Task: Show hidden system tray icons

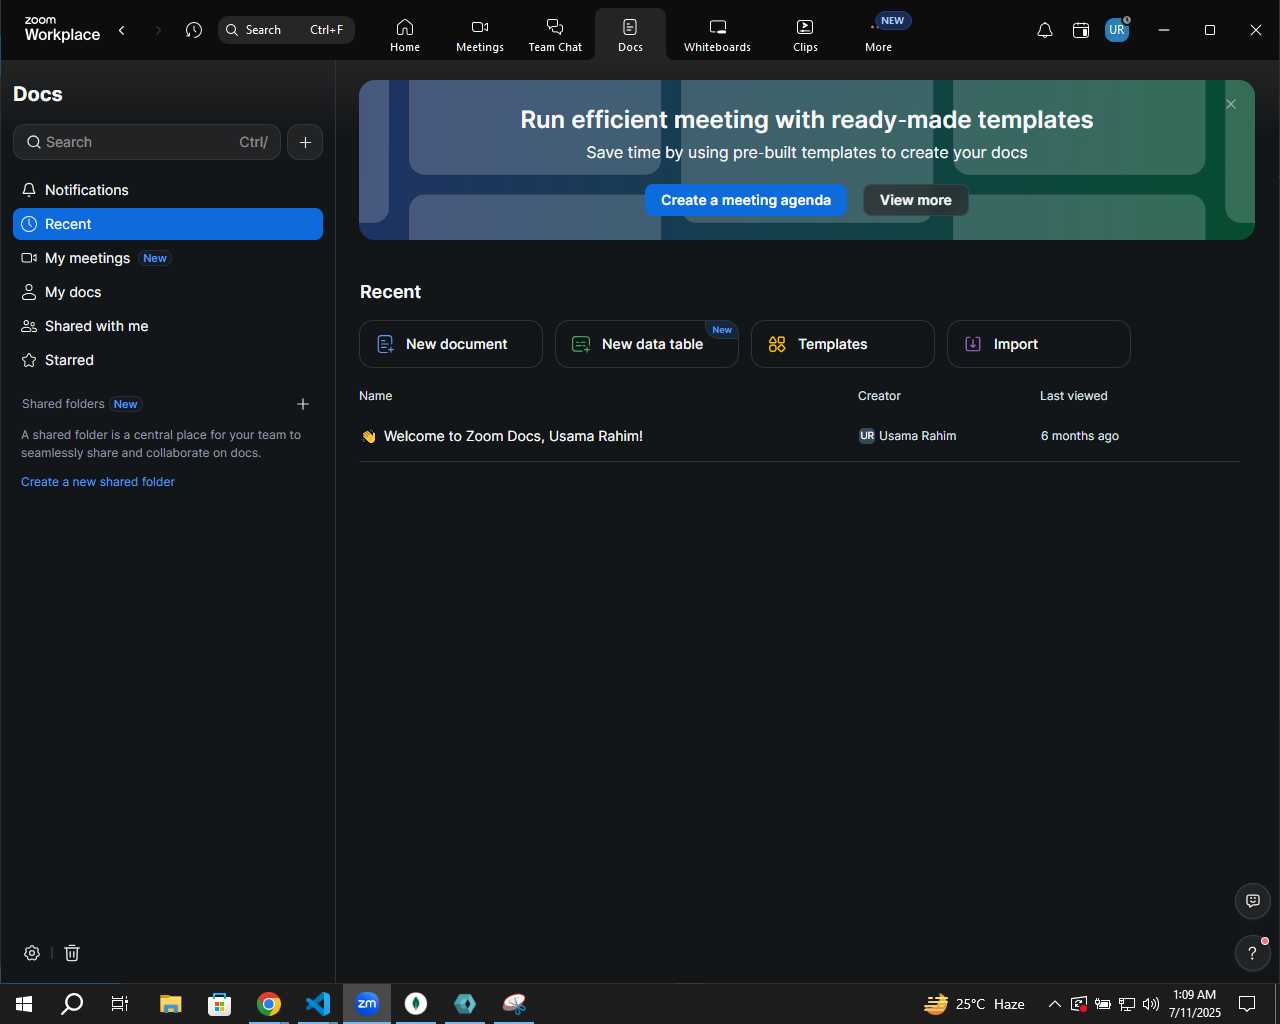Action: click(1054, 1004)
